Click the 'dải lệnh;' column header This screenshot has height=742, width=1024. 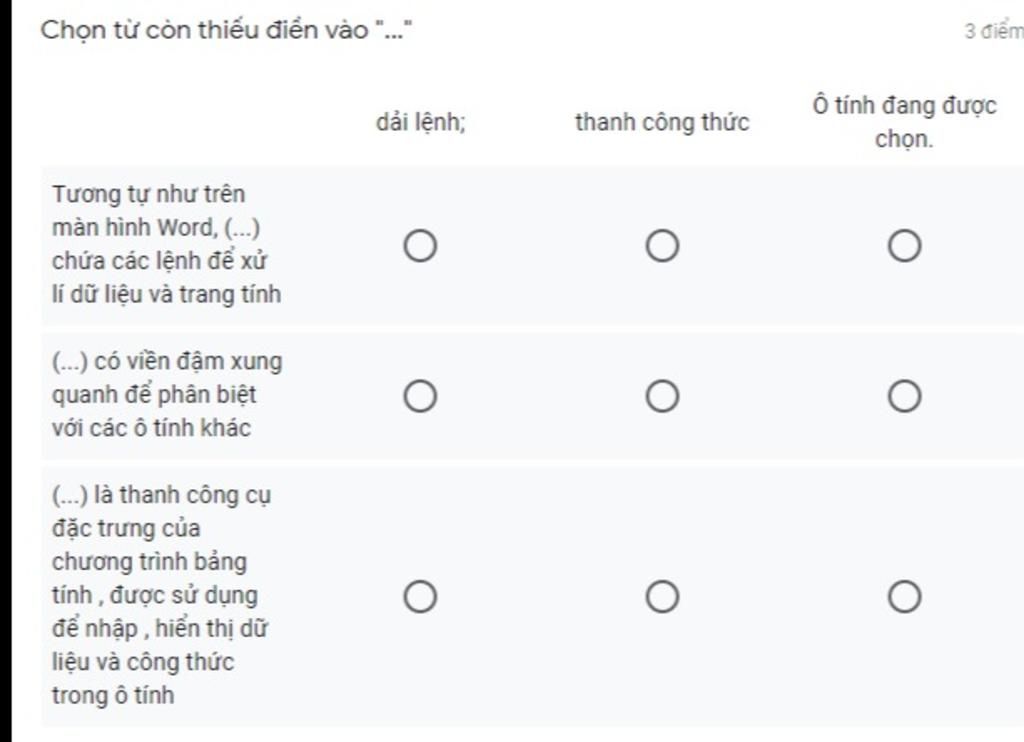pyautogui.click(x=420, y=123)
